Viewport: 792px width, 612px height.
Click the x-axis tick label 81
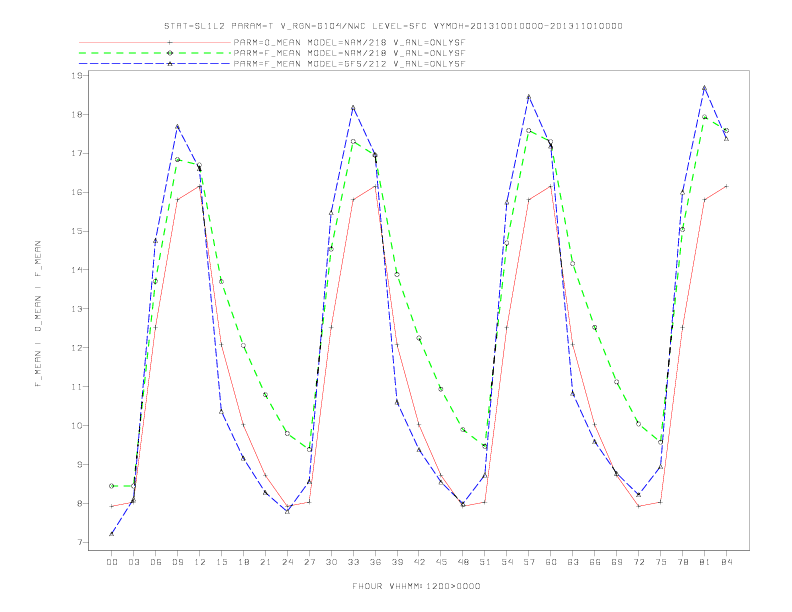[705, 562]
